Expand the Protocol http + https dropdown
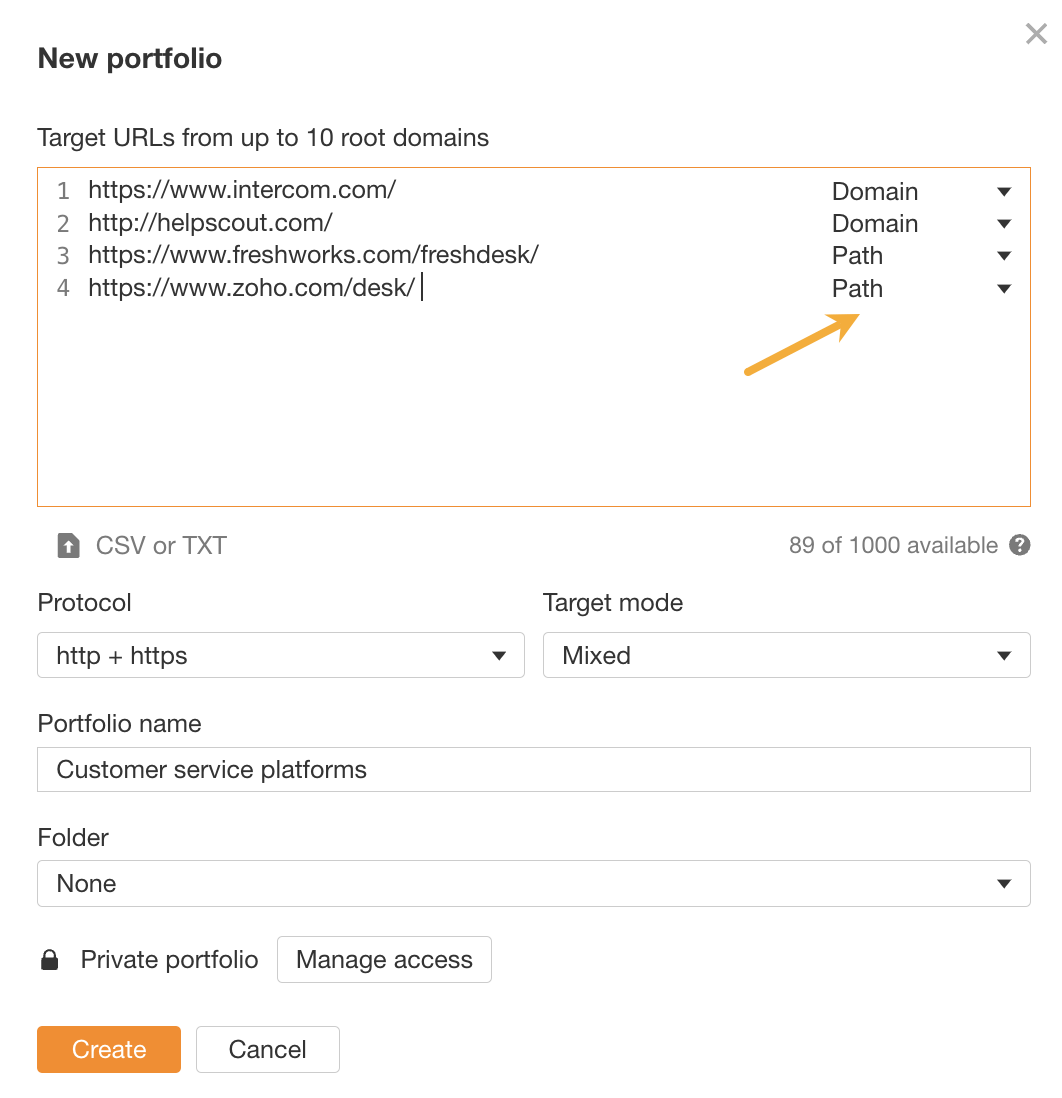Viewport: 1062px width, 1098px height. pos(280,655)
